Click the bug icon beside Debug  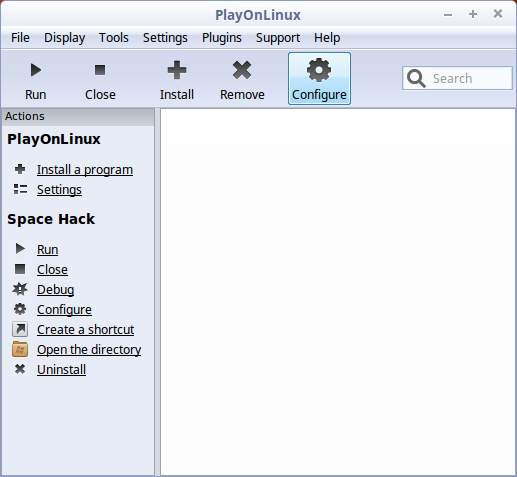(x=20, y=289)
